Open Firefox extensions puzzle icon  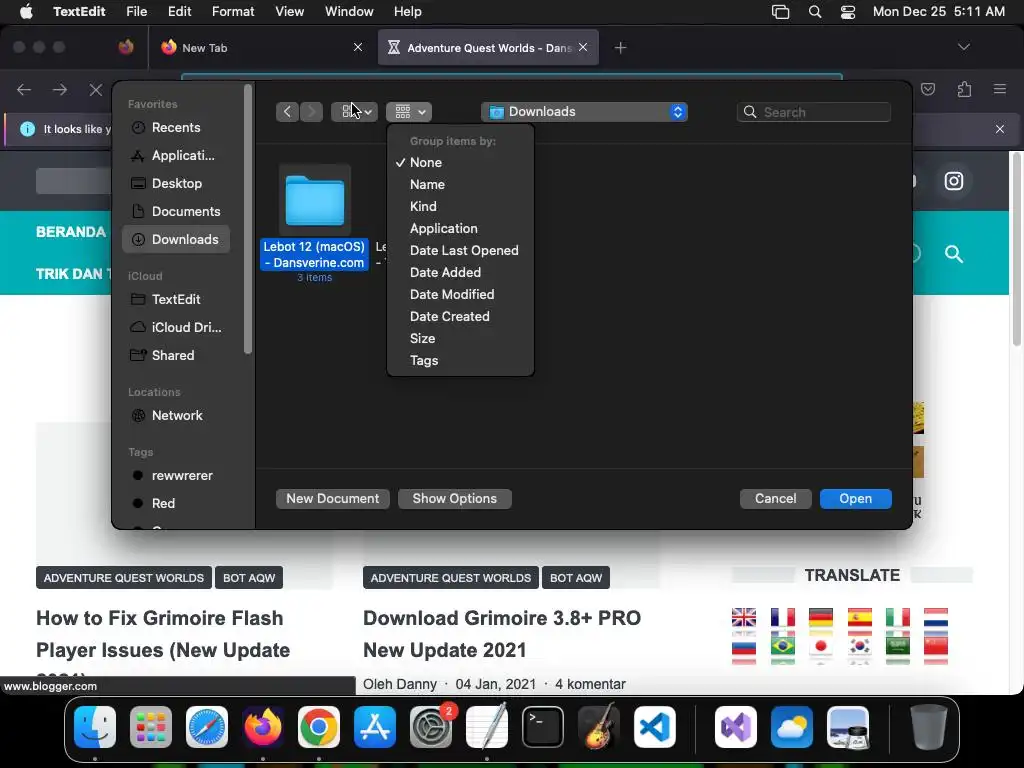965,89
